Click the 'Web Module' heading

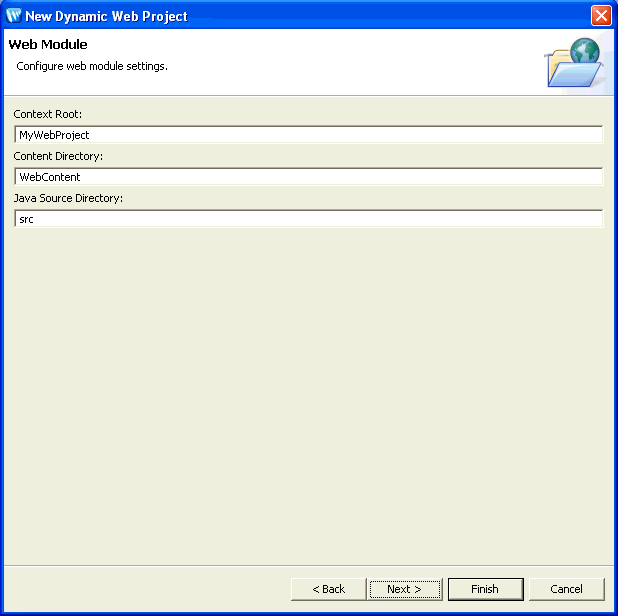coord(48,45)
